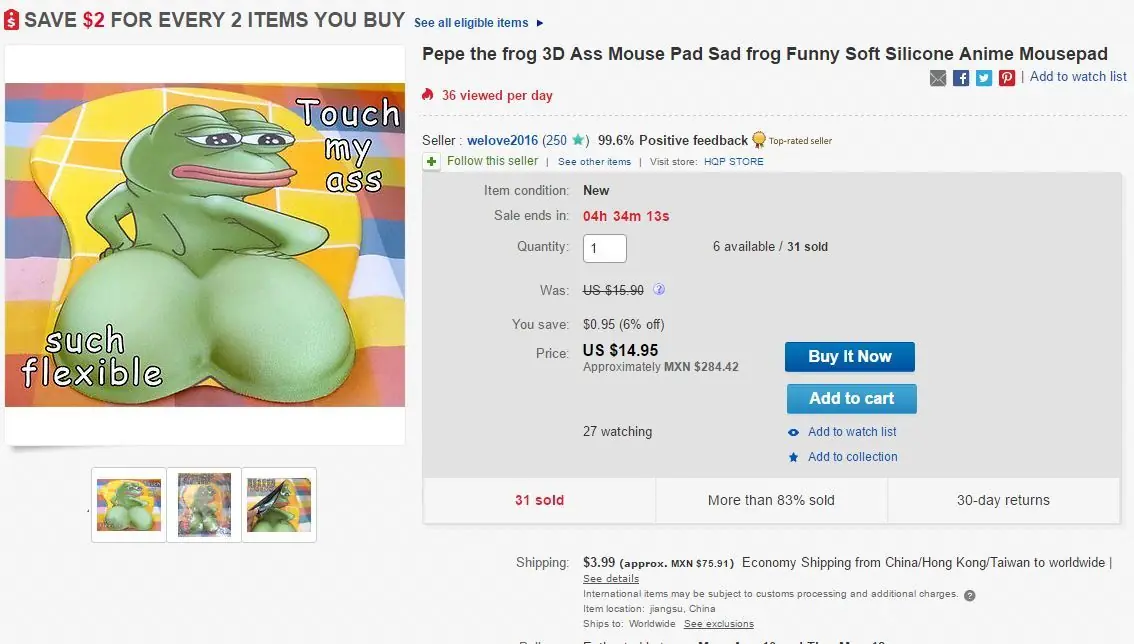1134x644 pixels.
Task: Share listing via email icon
Action: 938,78
